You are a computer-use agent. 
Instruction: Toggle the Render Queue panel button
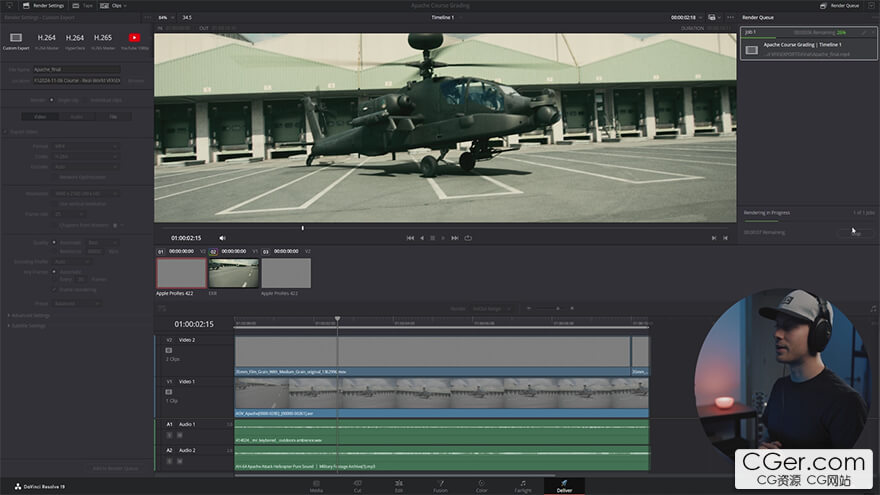click(838, 5)
